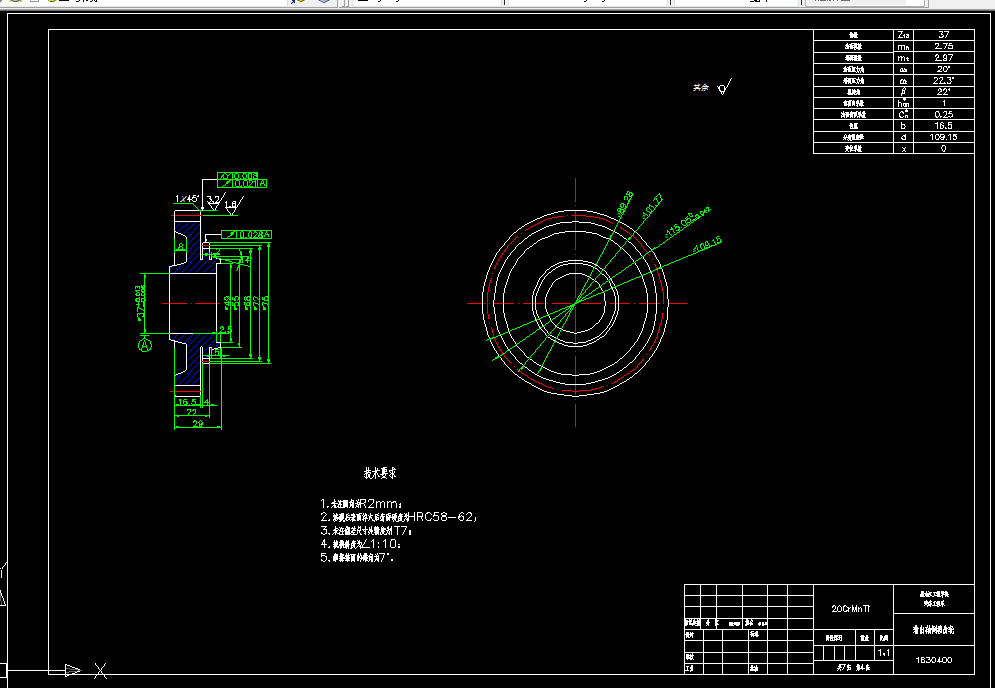Select the 2.97 cell in the parameter table
Viewport: 995px width, 688px height.
point(944,58)
